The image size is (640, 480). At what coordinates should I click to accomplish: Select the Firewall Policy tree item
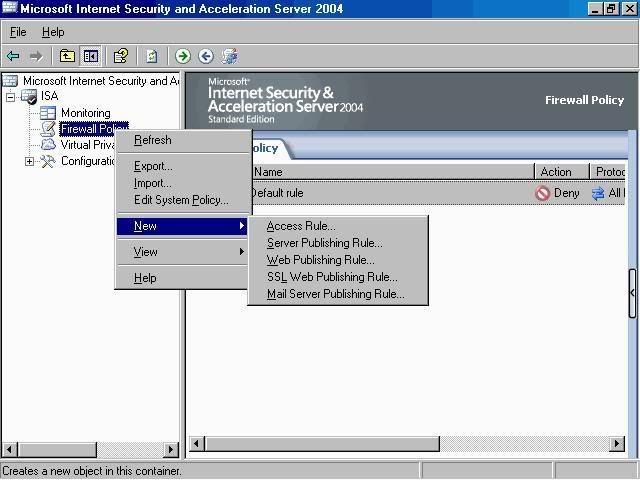(87, 129)
